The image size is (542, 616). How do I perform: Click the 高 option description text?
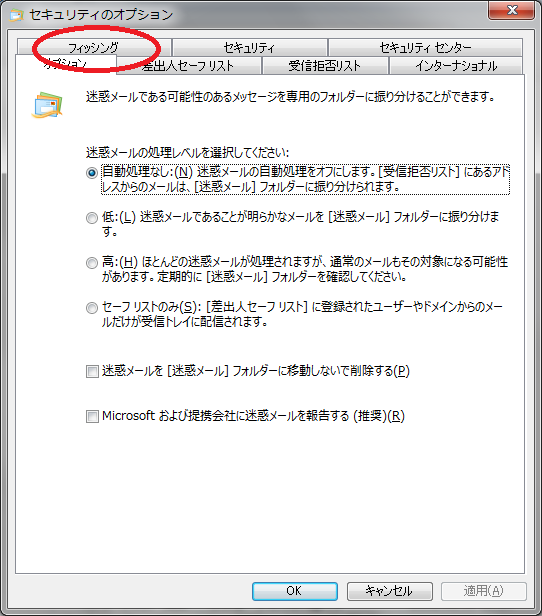pyautogui.click(x=305, y=269)
